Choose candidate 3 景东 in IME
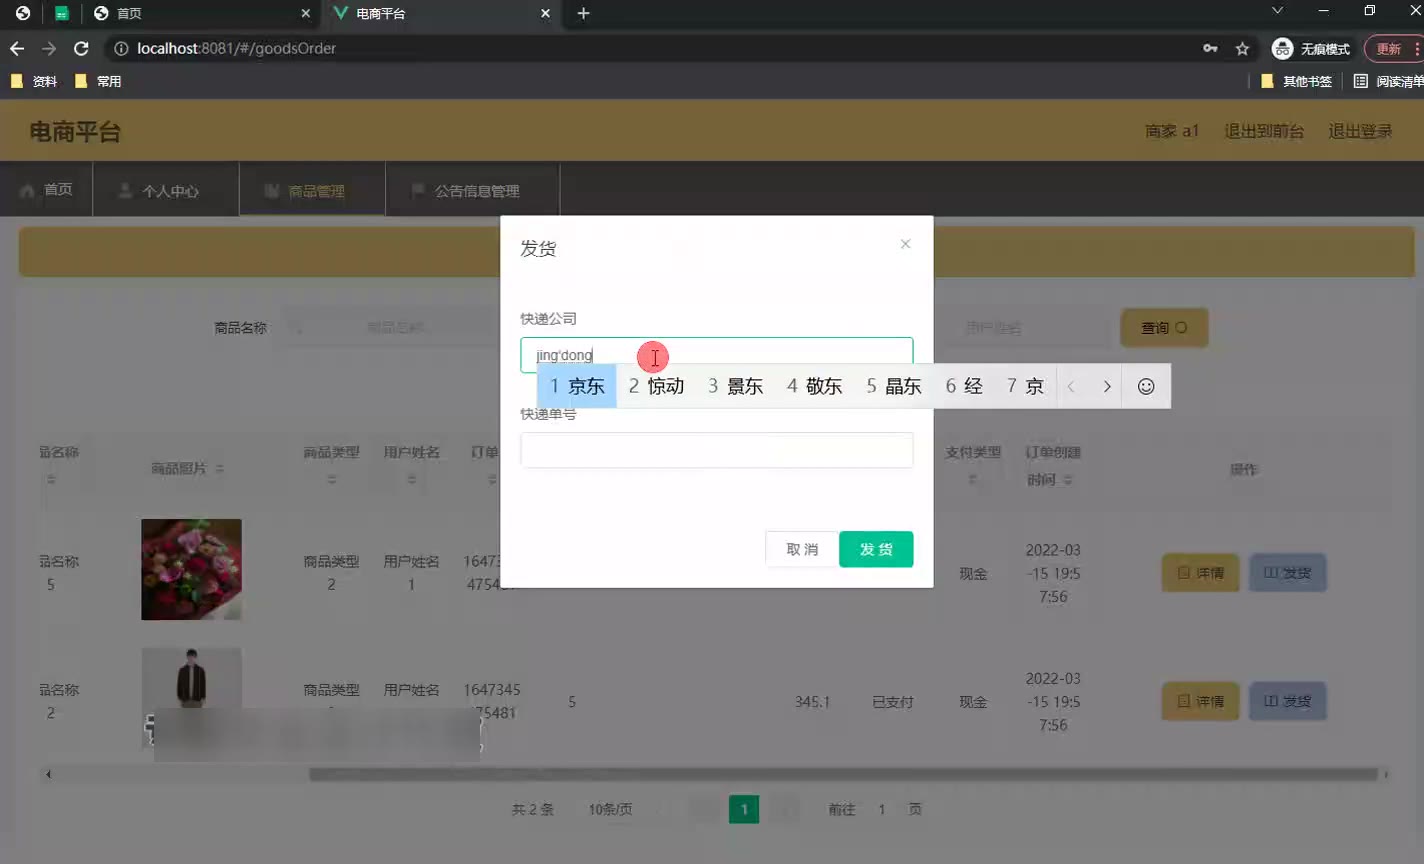This screenshot has width=1424, height=864. click(x=735, y=387)
